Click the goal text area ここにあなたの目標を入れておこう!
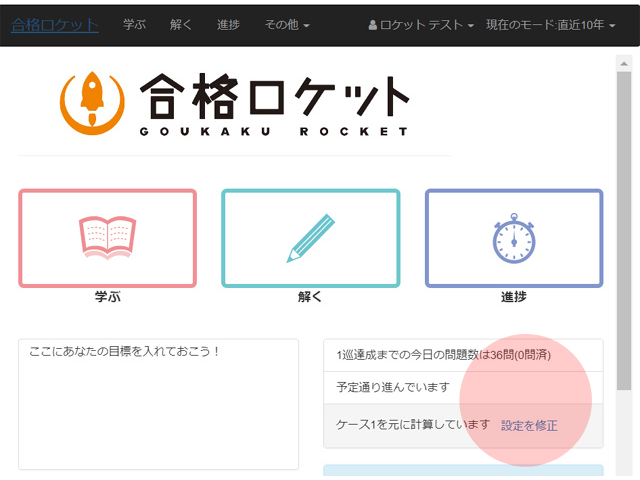This screenshot has height=480, width=640. [x=158, y=404]
